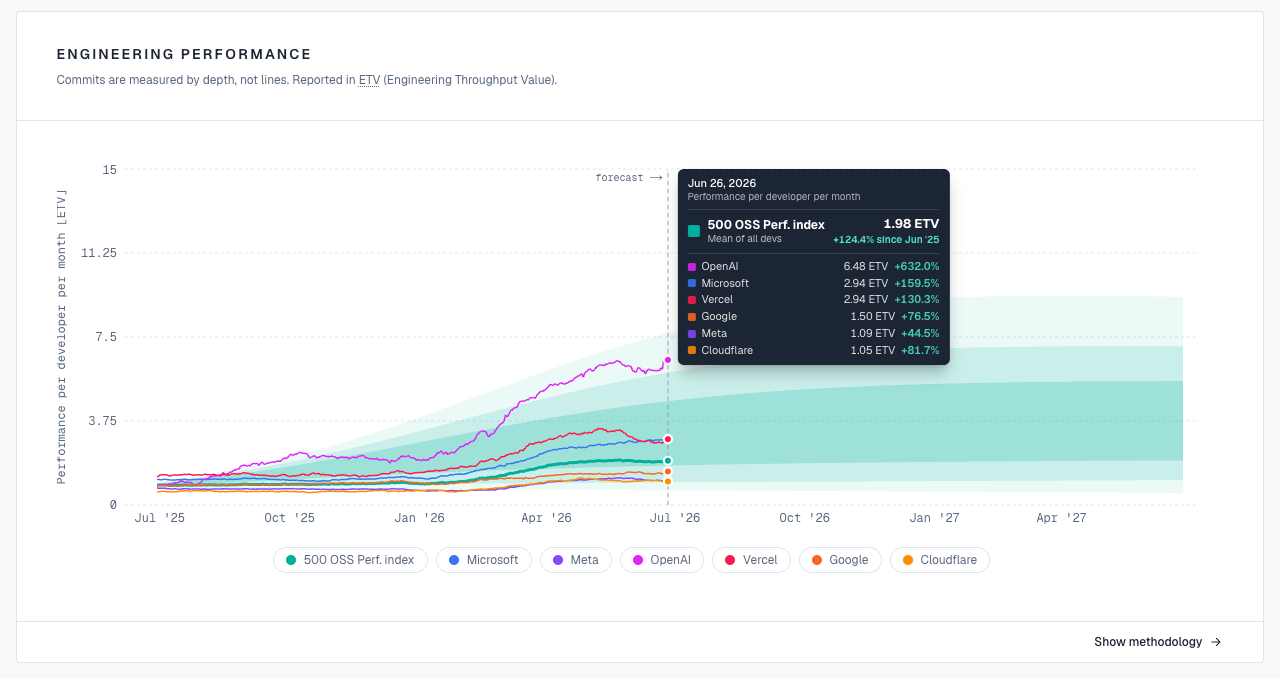Click the '6.48 ETV' OpenAI value
This screenshot has width=1280, height=679.
point(866,267)
